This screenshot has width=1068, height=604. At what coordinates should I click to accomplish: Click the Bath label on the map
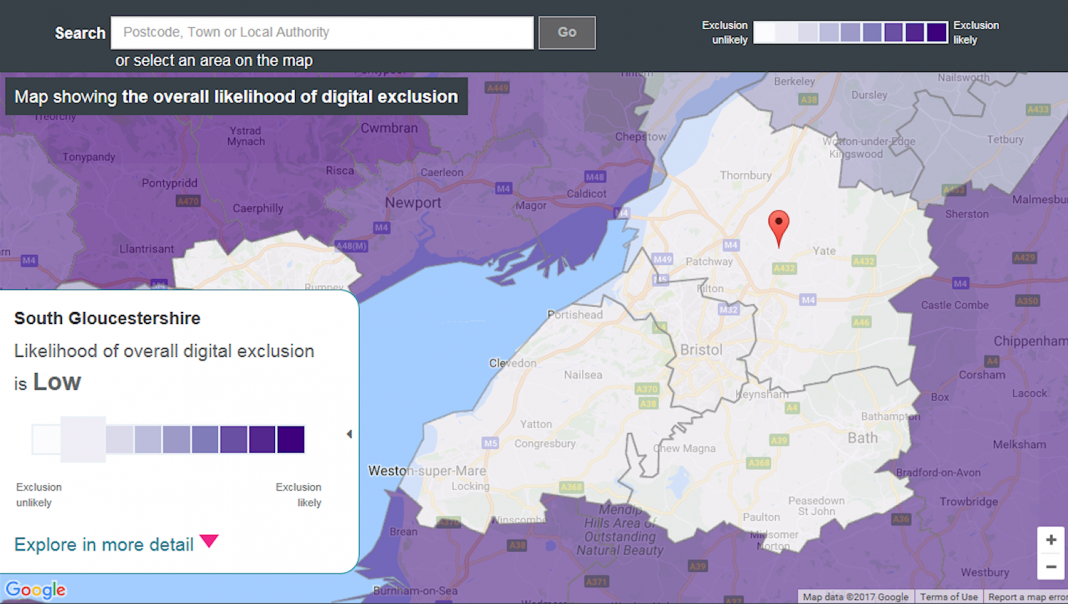click(x=862, y=438)
